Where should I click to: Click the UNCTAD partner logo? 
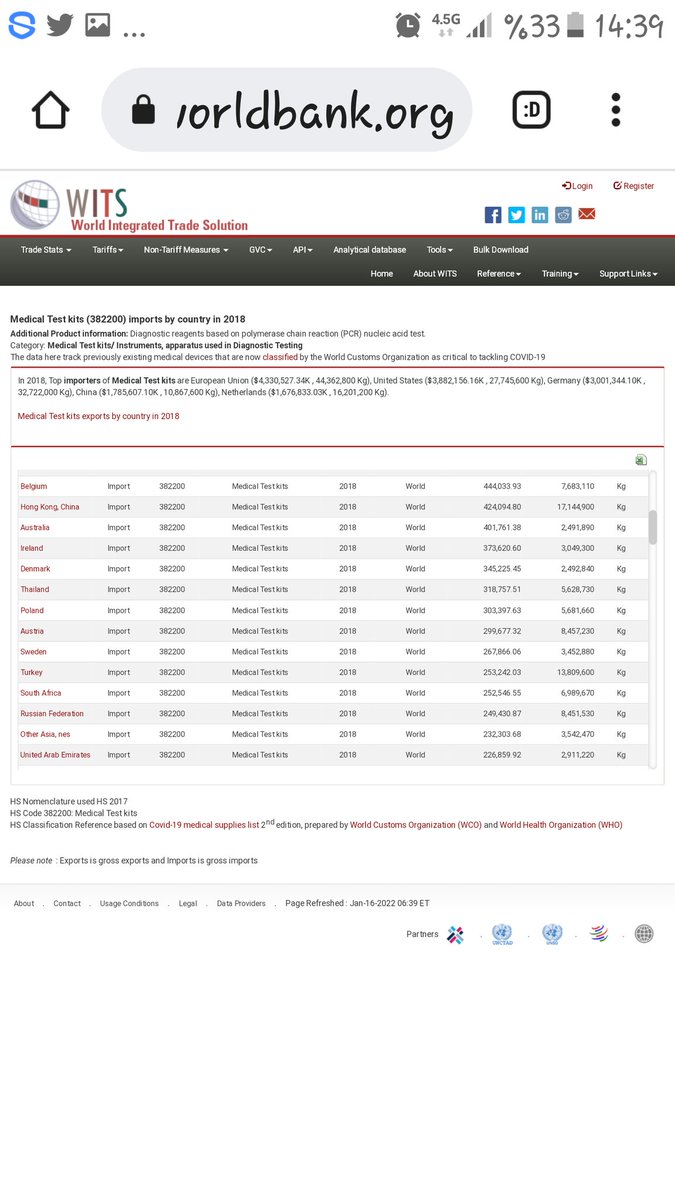click(502, 934)
